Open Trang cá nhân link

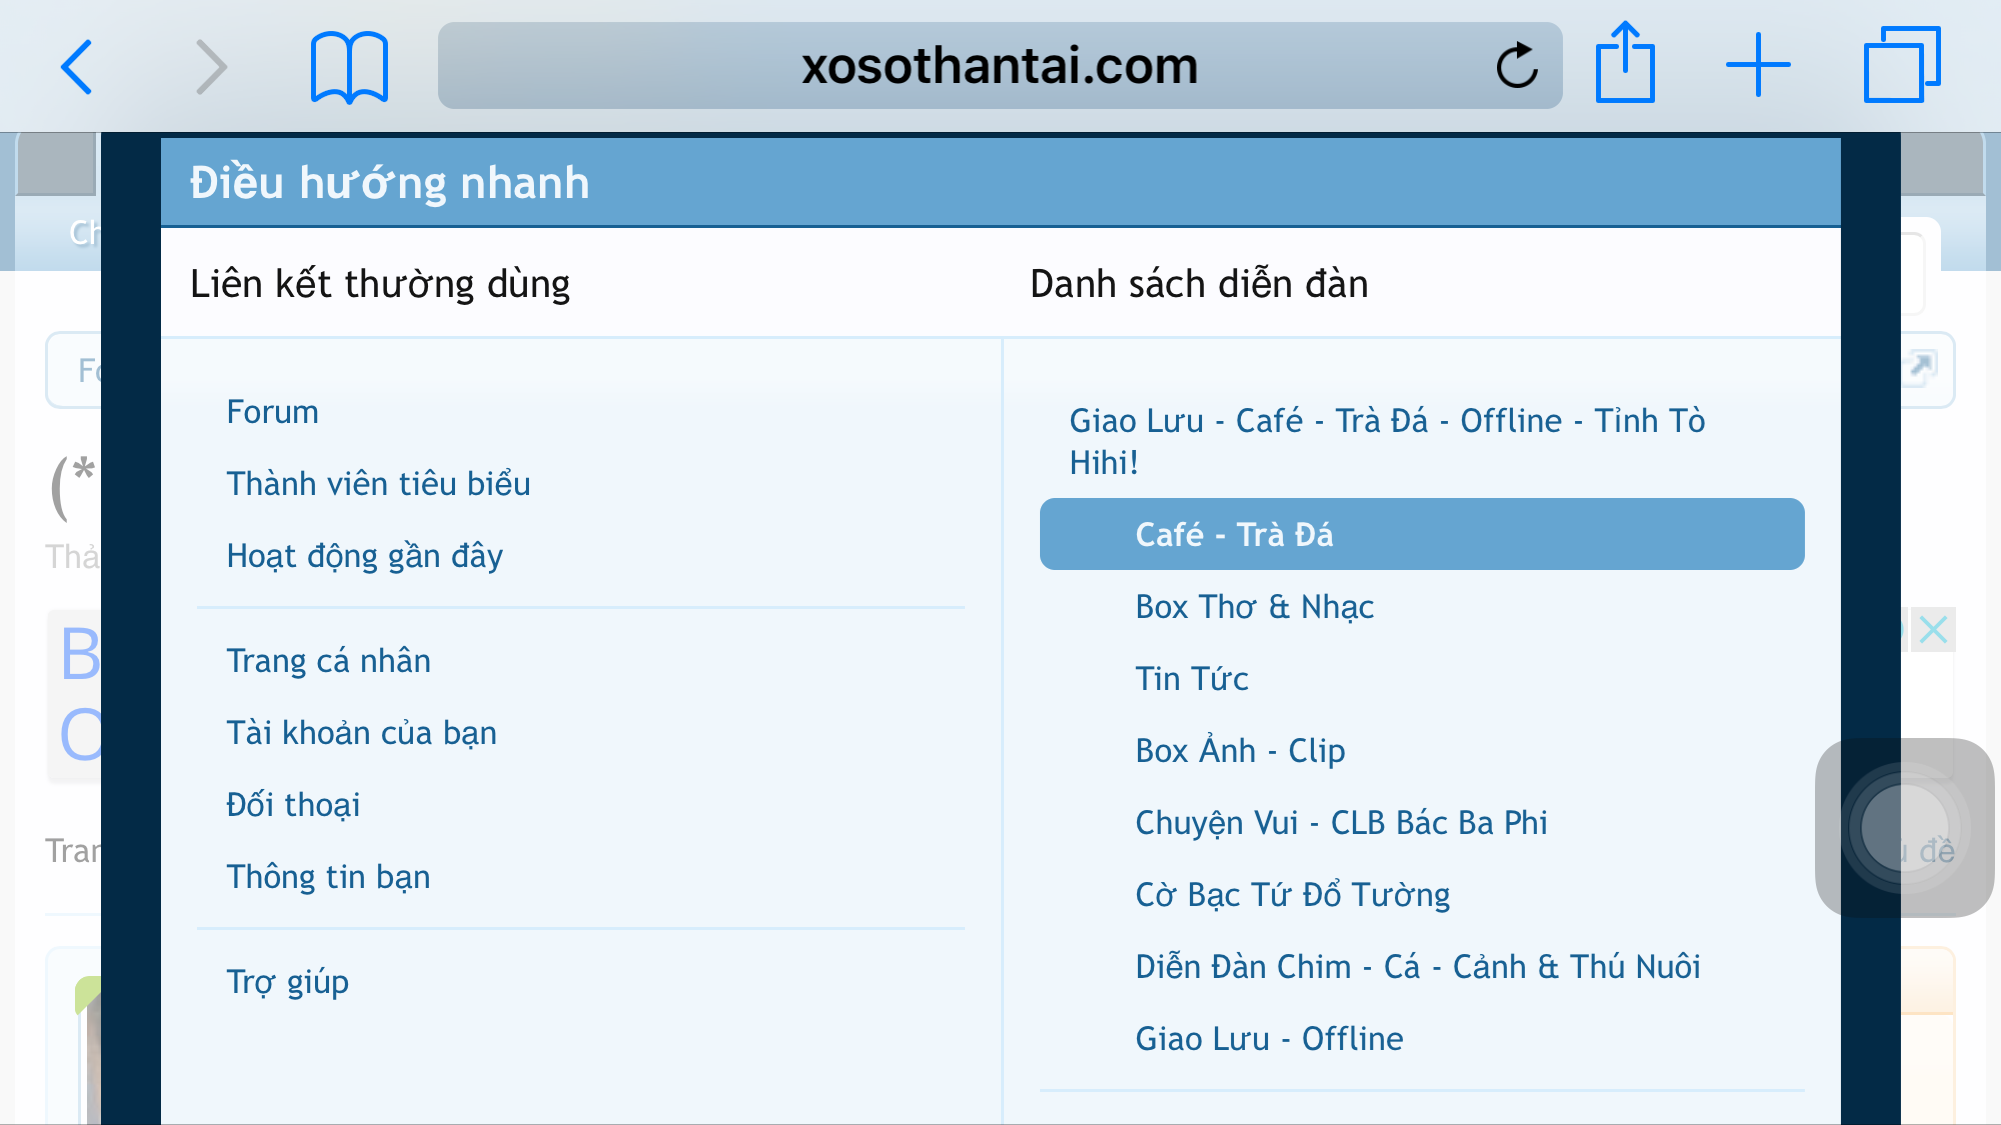(x=328, y=661)
